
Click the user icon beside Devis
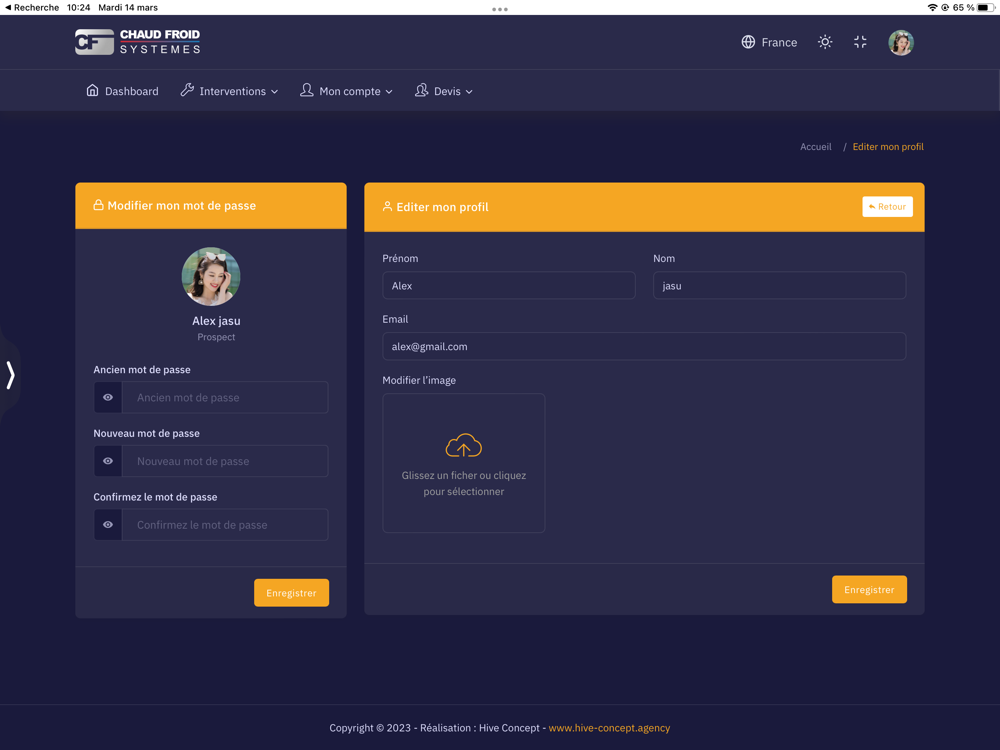[422, 90]
